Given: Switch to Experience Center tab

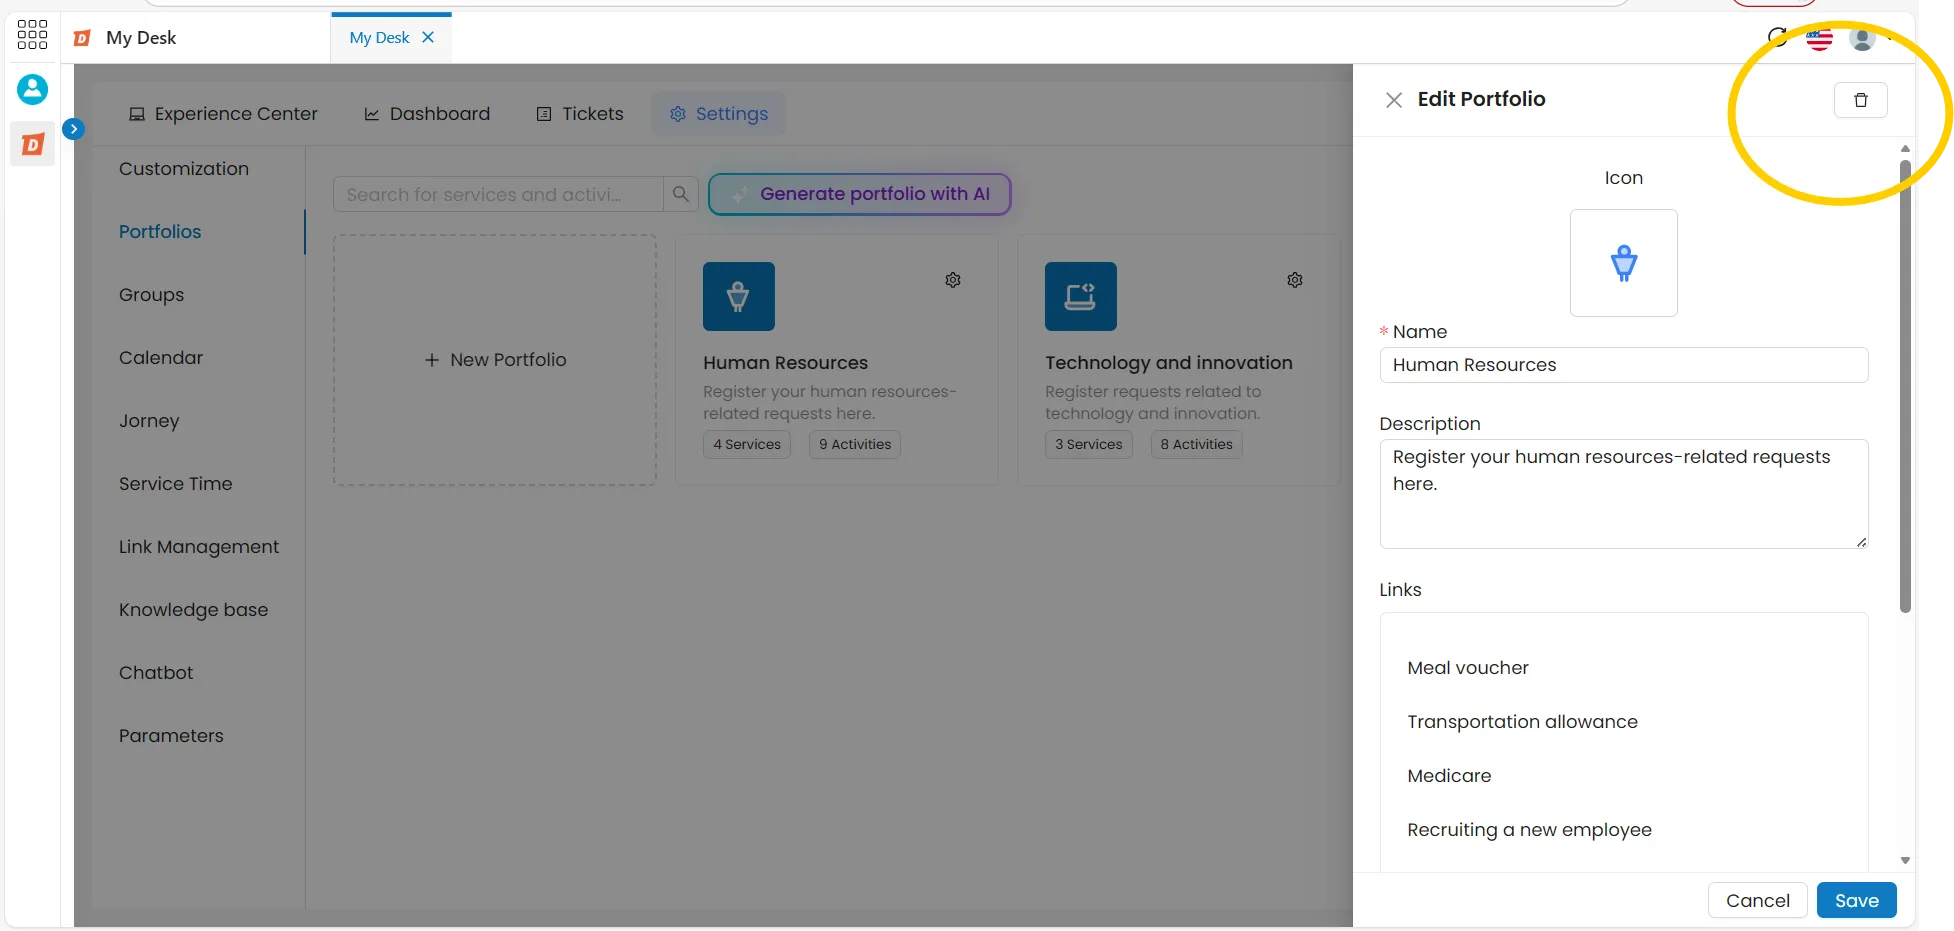Looking at the screenshot, I should (x=223, y=114).
